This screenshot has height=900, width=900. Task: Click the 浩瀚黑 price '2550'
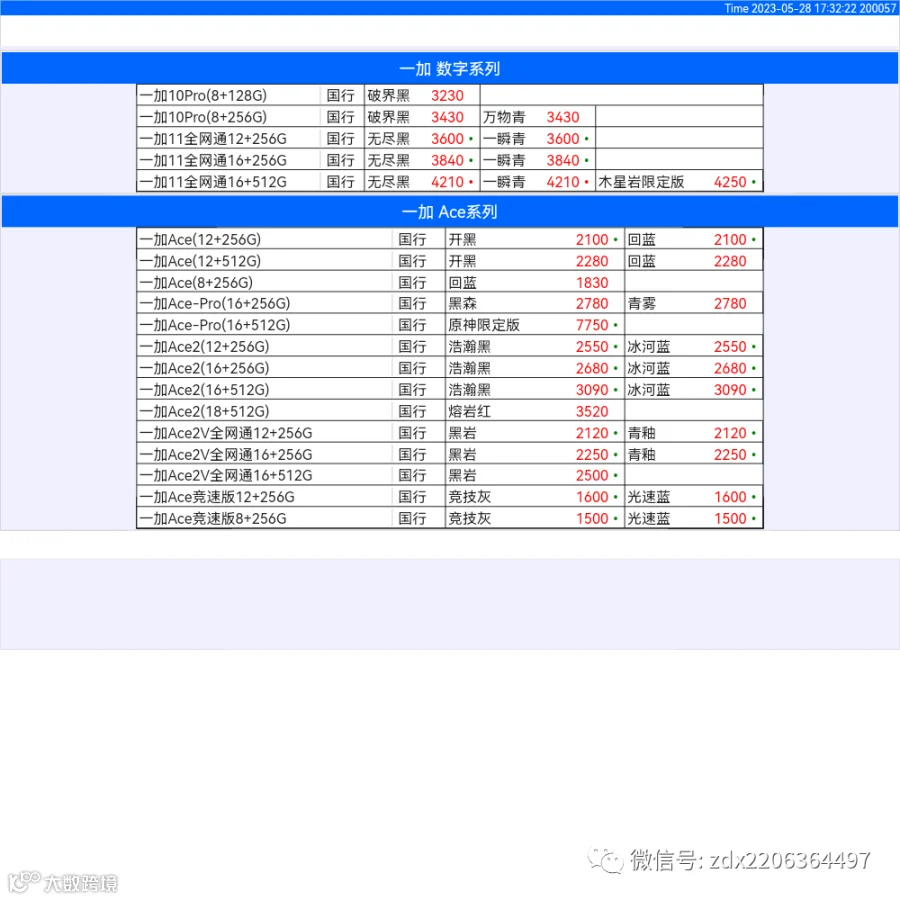(592, 347)
